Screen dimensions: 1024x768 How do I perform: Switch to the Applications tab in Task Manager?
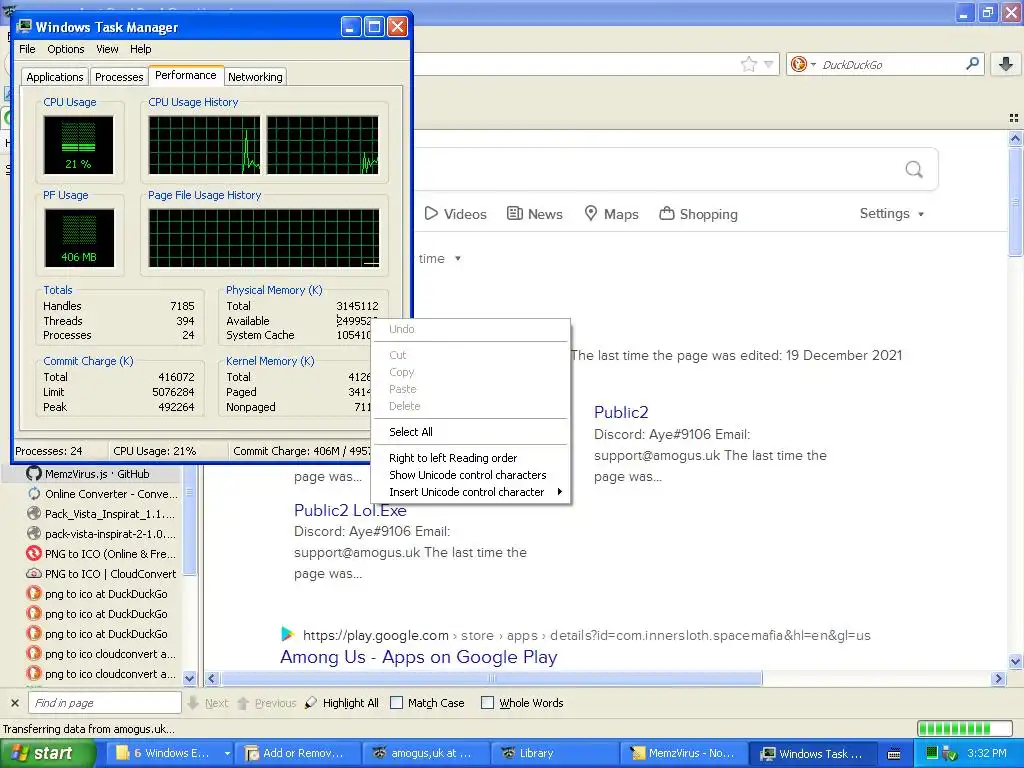tap(55, 77)
